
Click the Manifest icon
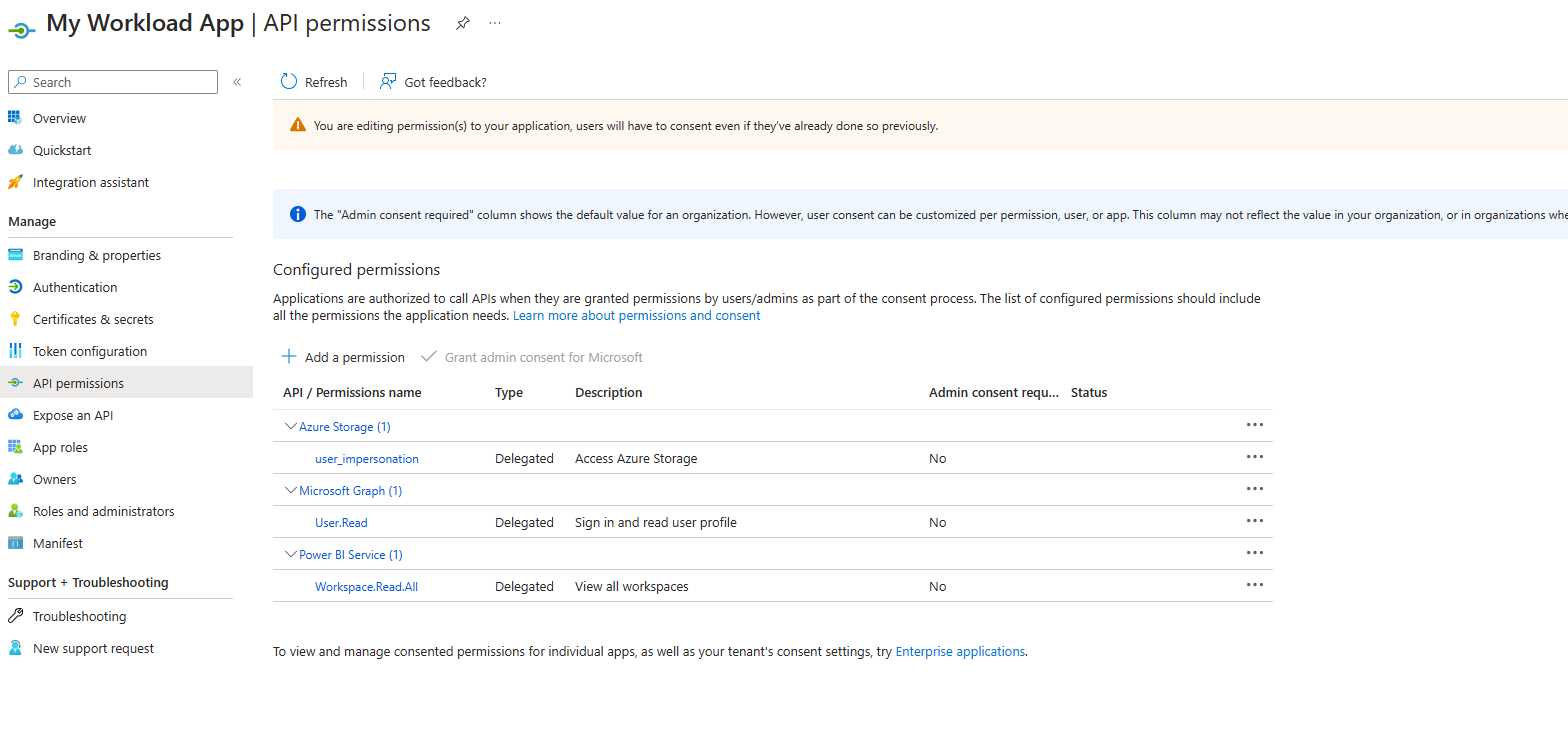15,543
